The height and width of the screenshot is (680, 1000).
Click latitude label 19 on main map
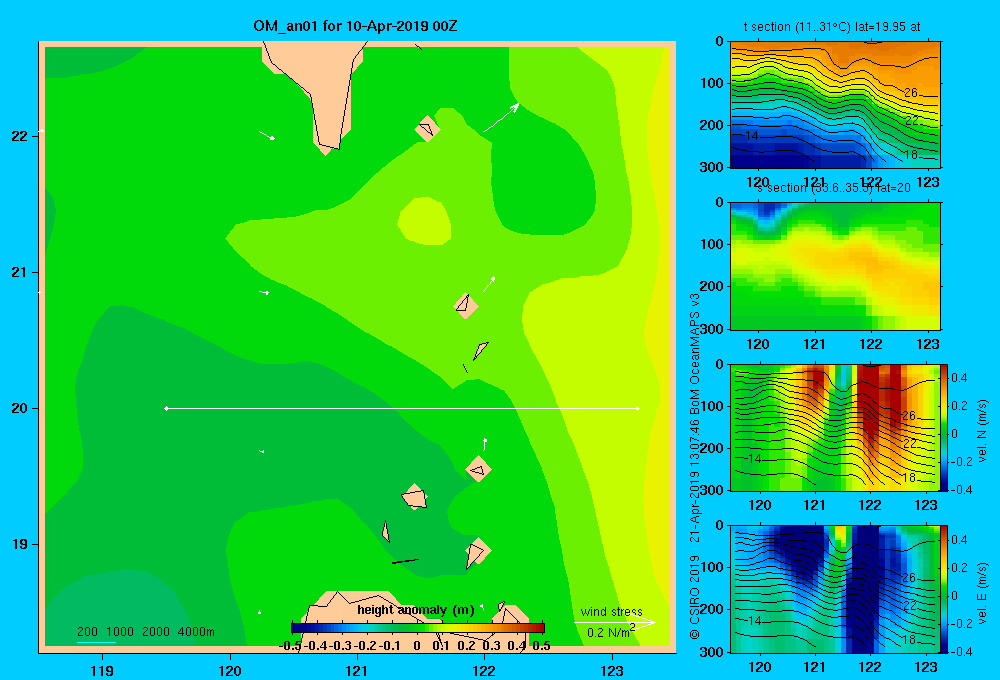20,544
